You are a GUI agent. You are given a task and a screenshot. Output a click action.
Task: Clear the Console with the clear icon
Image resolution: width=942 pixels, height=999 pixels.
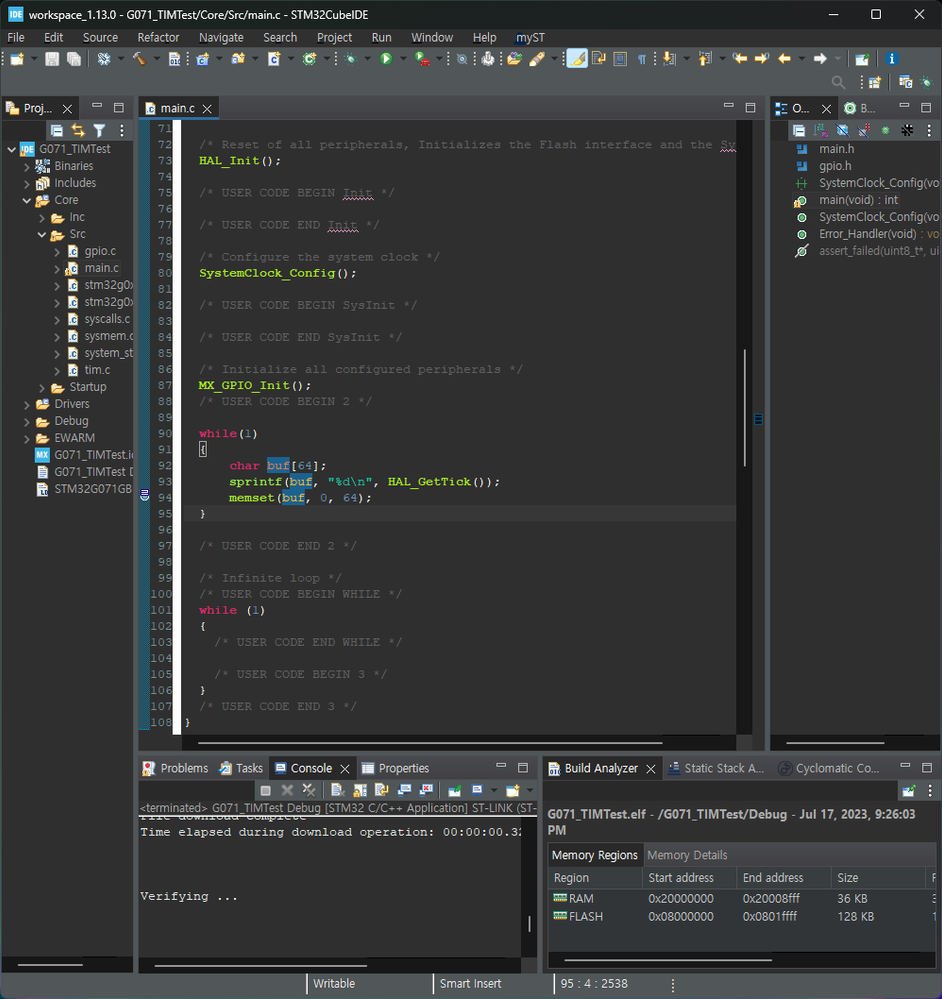click(x=337, y=791)
